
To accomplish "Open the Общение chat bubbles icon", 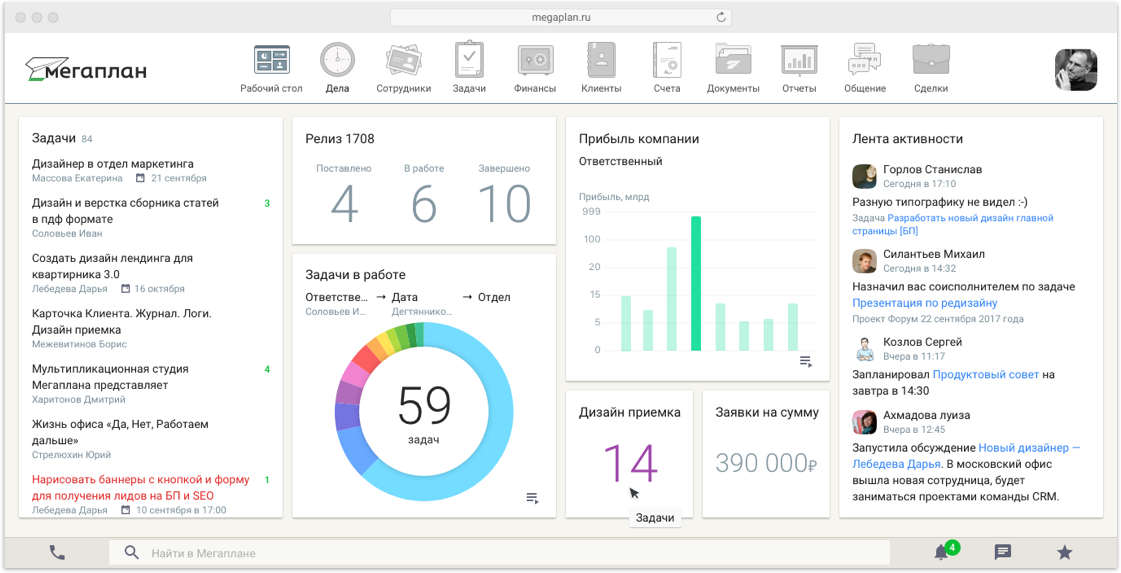I will (x=865, y=61).
